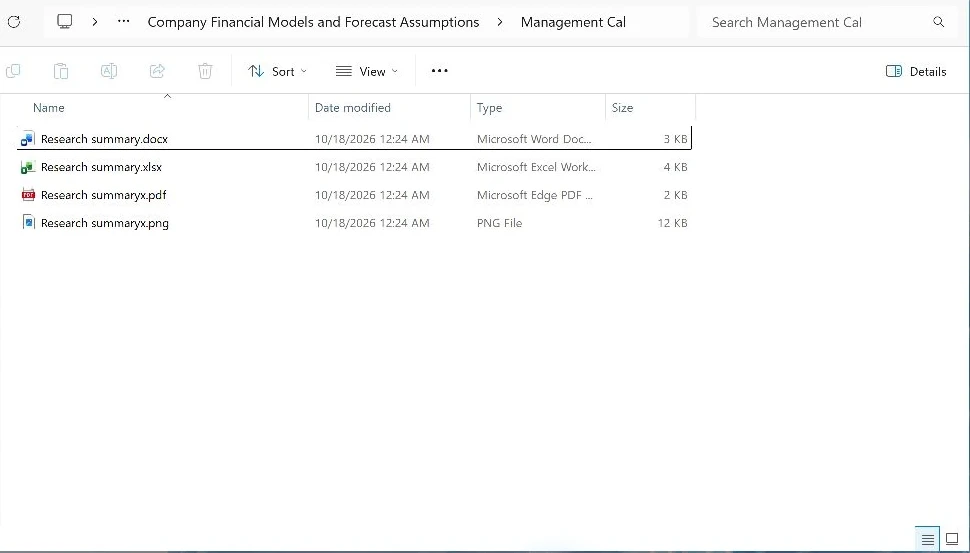Click Management Cal breadcrumb
970x553 pixels.
click(x=573, y=22)
